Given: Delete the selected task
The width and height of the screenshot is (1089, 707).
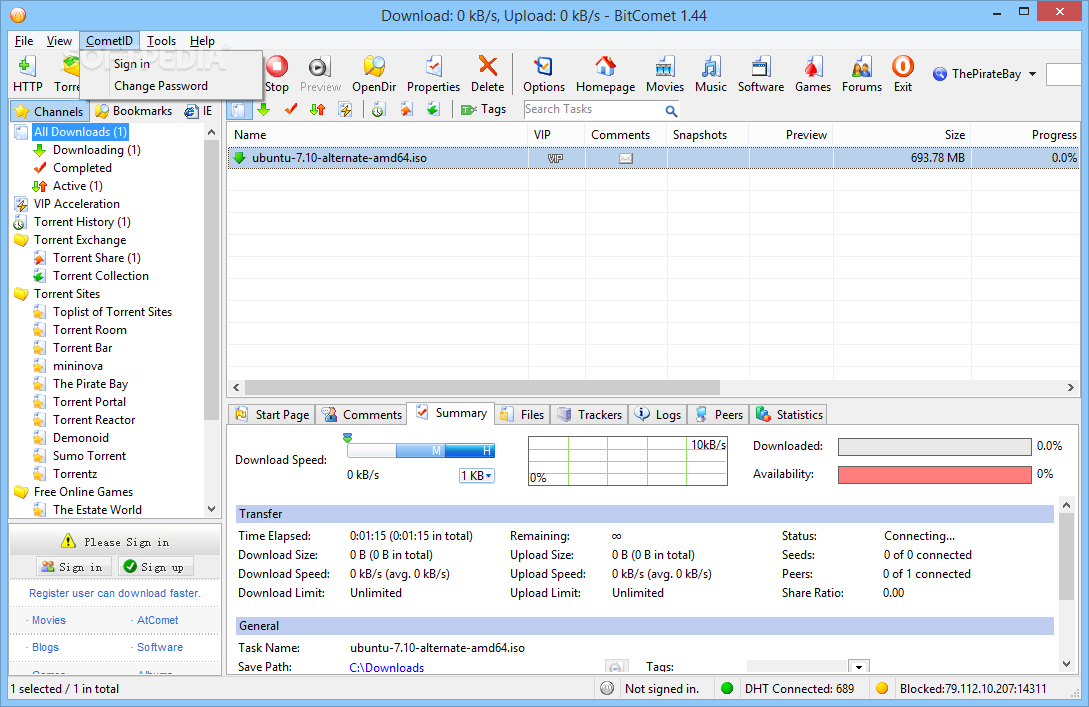Looking at the screenshot, I should (x=488, y=74).
